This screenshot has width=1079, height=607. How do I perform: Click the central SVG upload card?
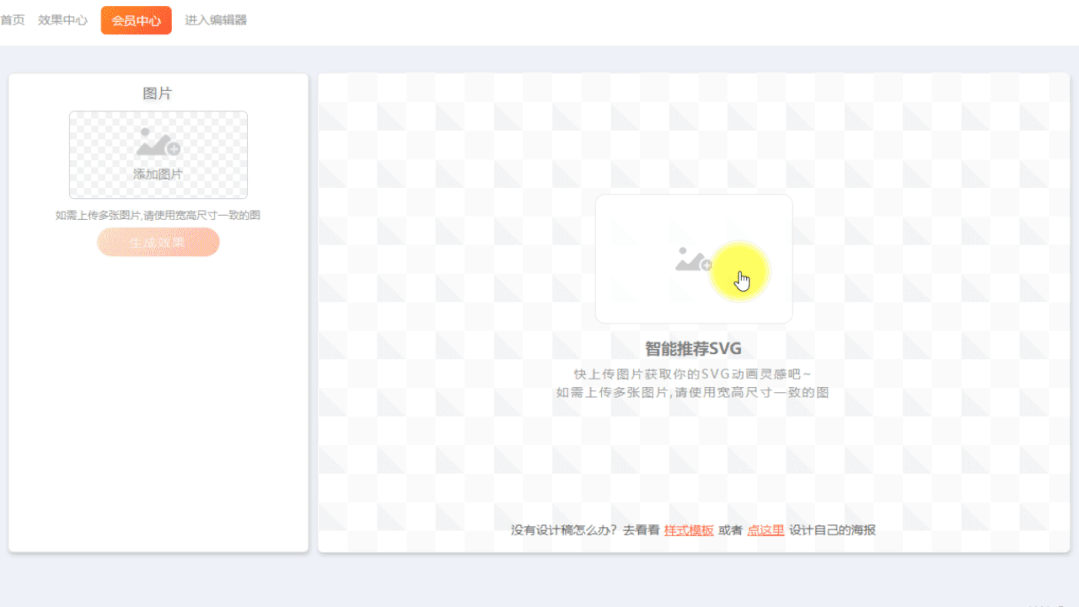click(x=694, y=259)
